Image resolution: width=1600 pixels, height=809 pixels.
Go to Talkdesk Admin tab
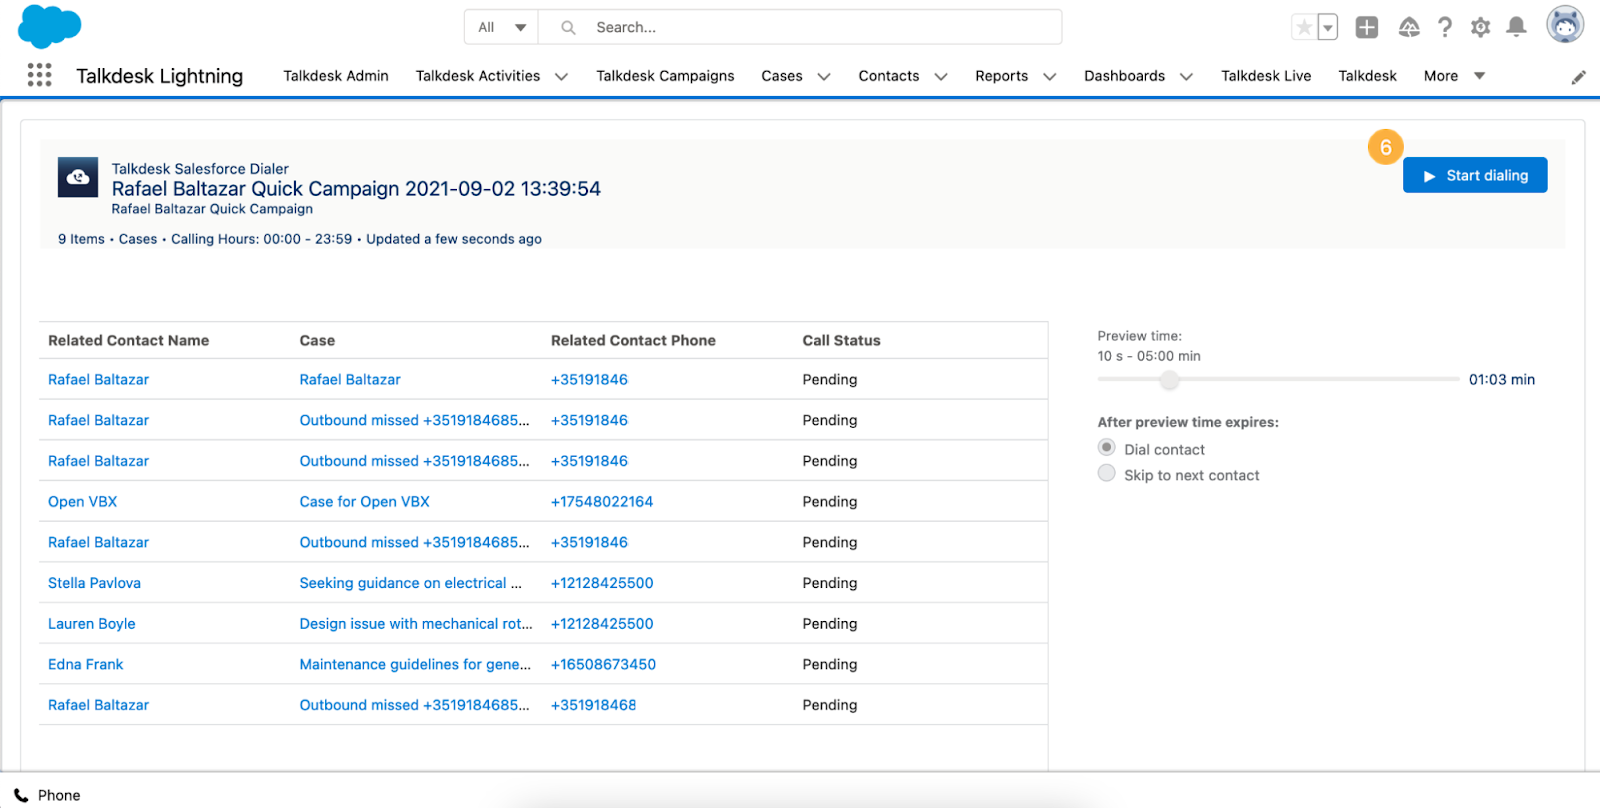tap(336, 76)
